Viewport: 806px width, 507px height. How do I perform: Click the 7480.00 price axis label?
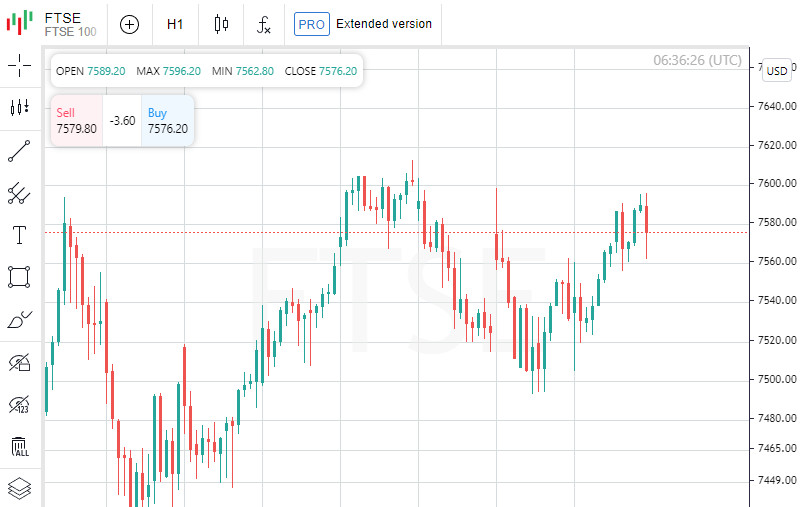pos(777,418)
